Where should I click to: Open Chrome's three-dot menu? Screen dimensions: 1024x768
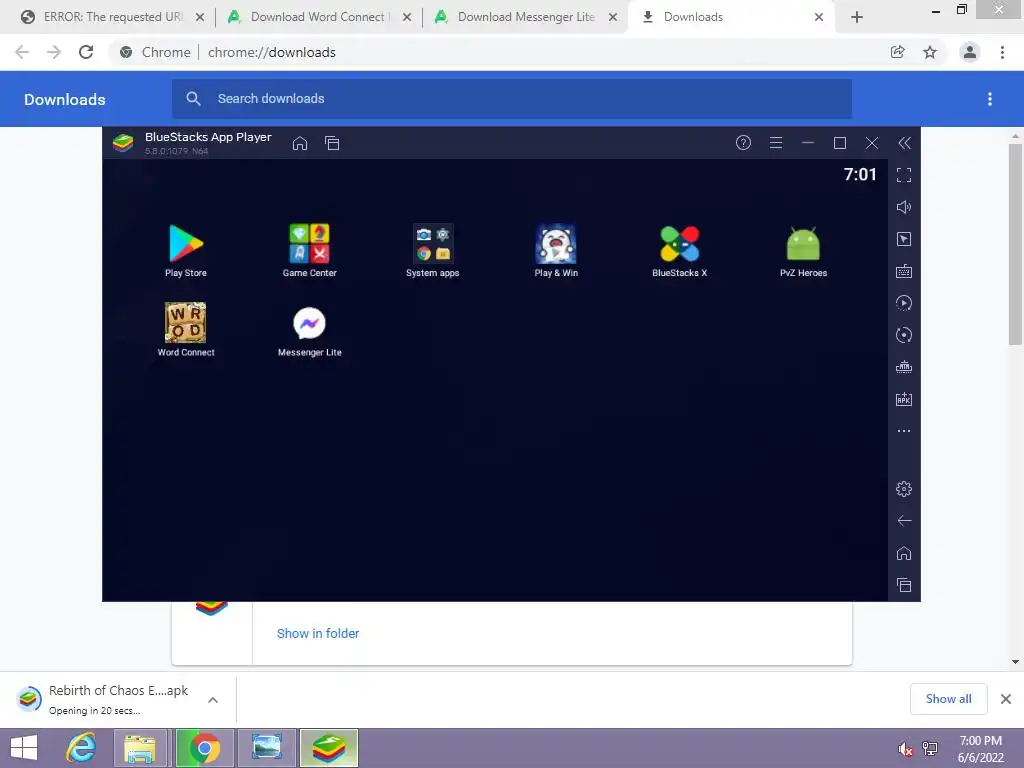tap(1002, 52)
